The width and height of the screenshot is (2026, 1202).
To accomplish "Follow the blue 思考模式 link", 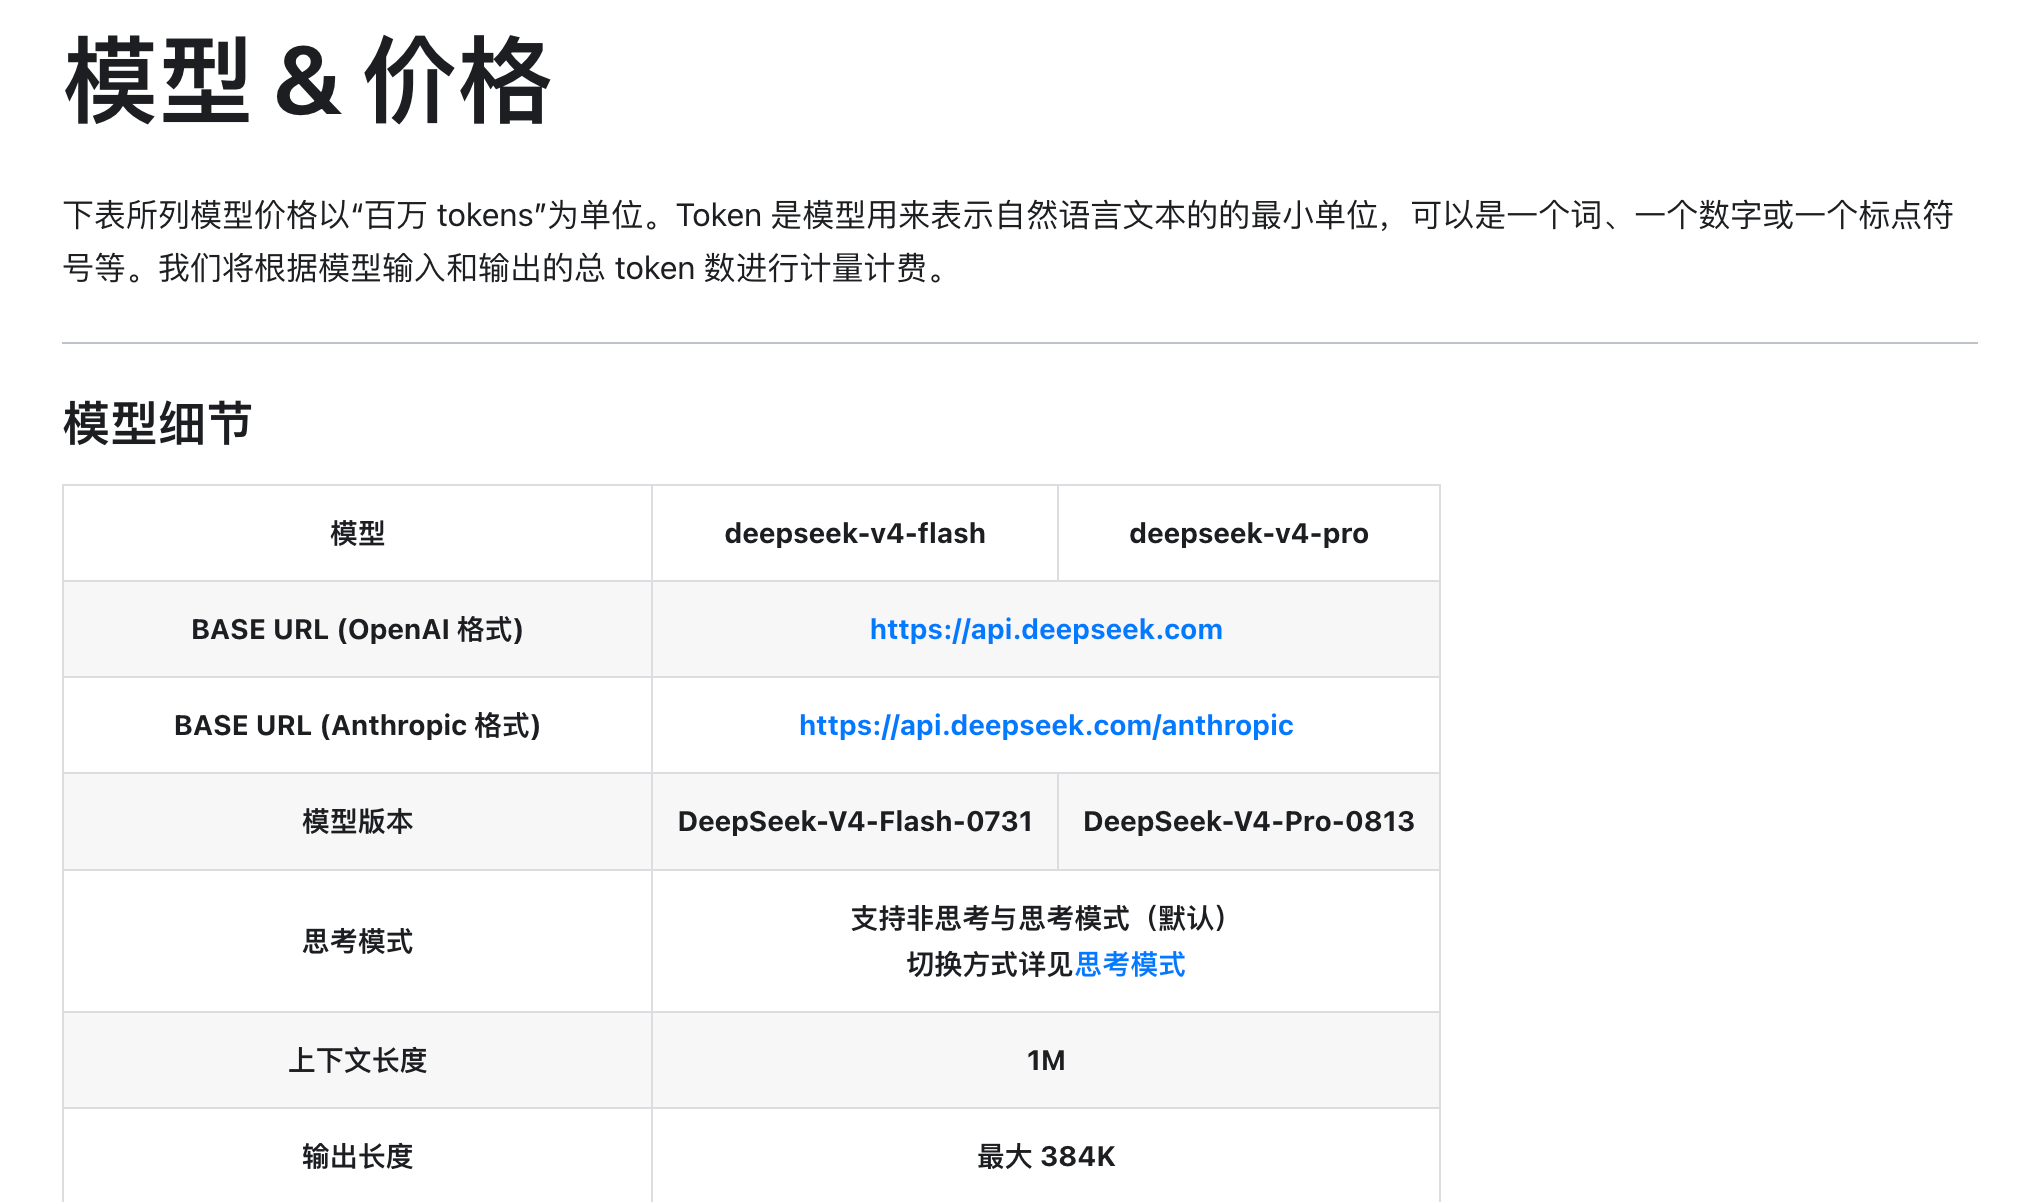I will point(1130,964).
